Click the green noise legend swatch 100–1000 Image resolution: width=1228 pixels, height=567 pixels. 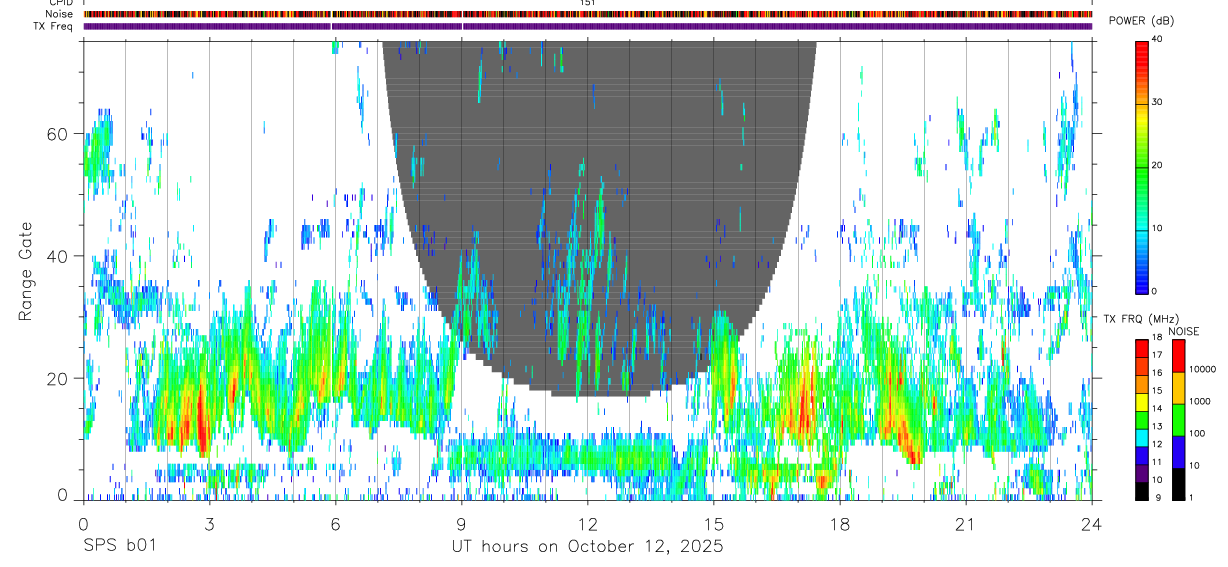pos(1178,420)
